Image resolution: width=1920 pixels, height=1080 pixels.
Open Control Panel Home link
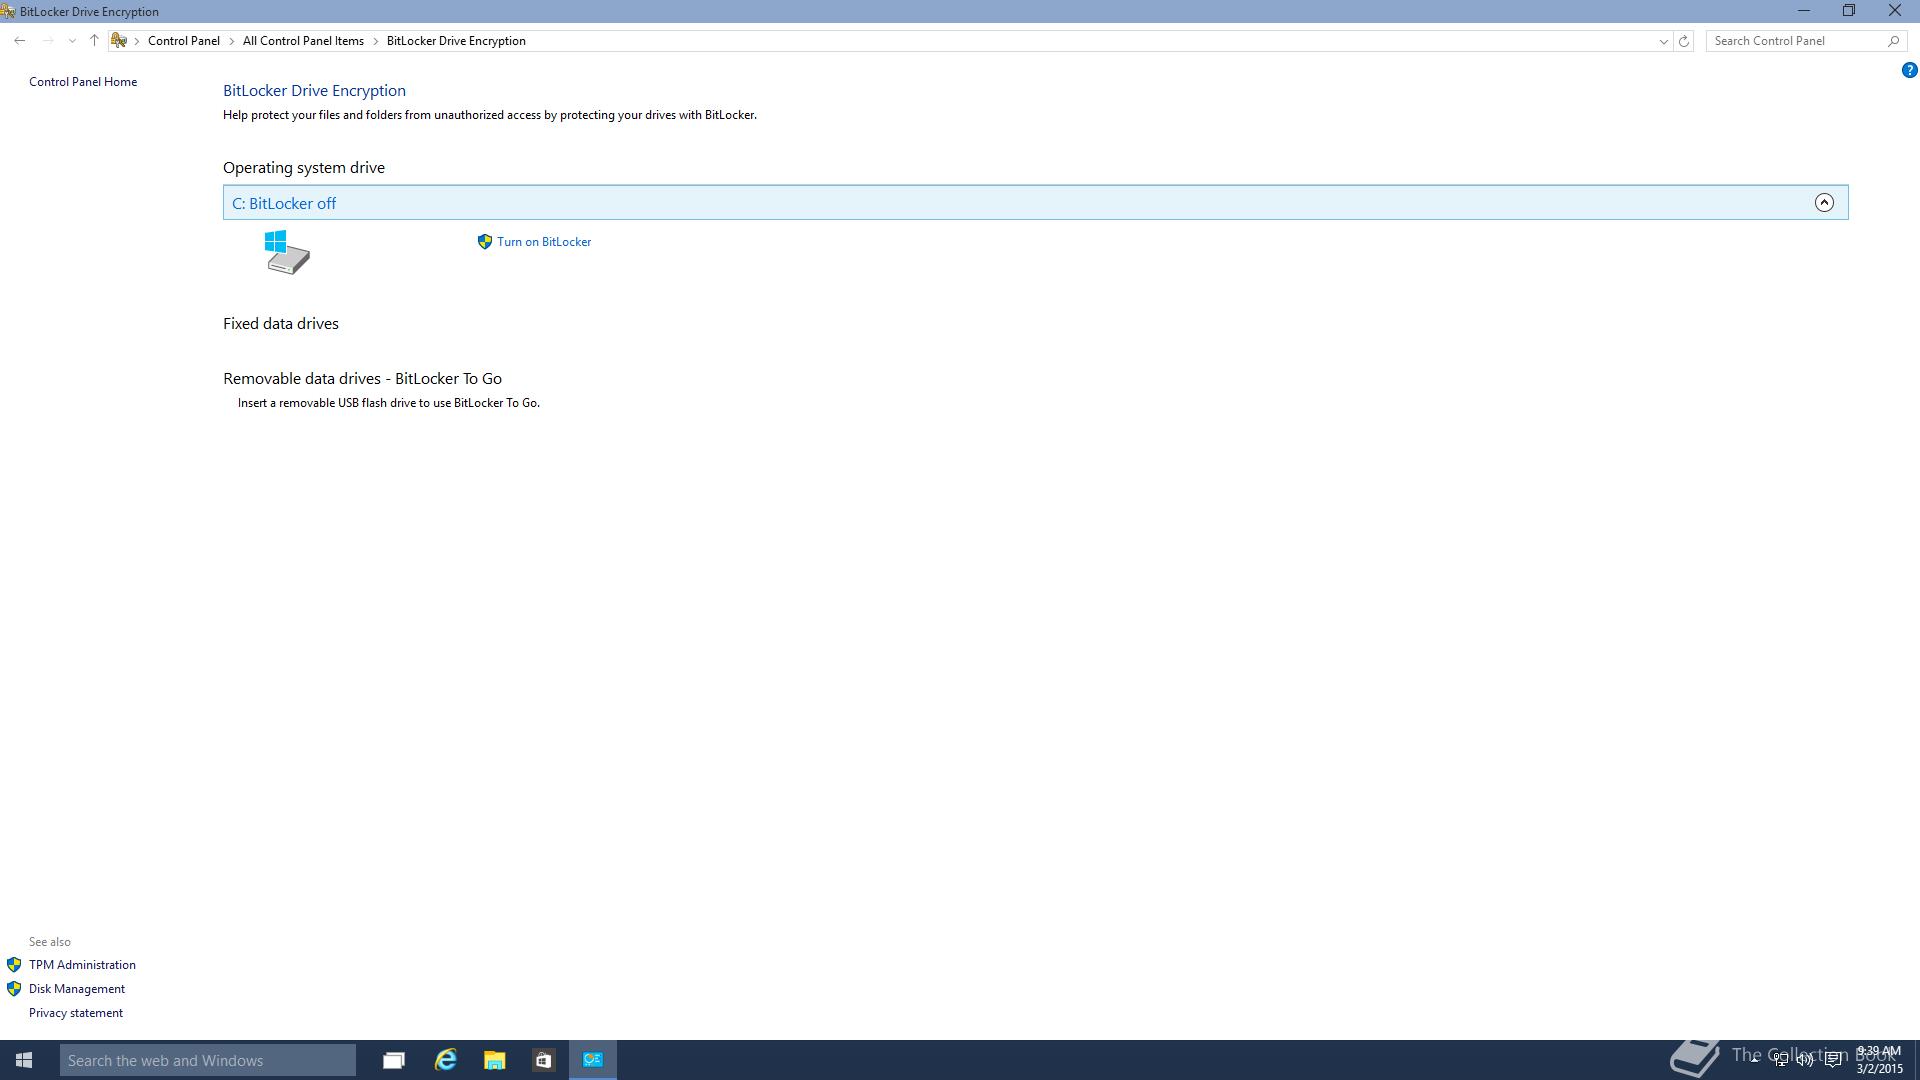click(x=83, y=82)
